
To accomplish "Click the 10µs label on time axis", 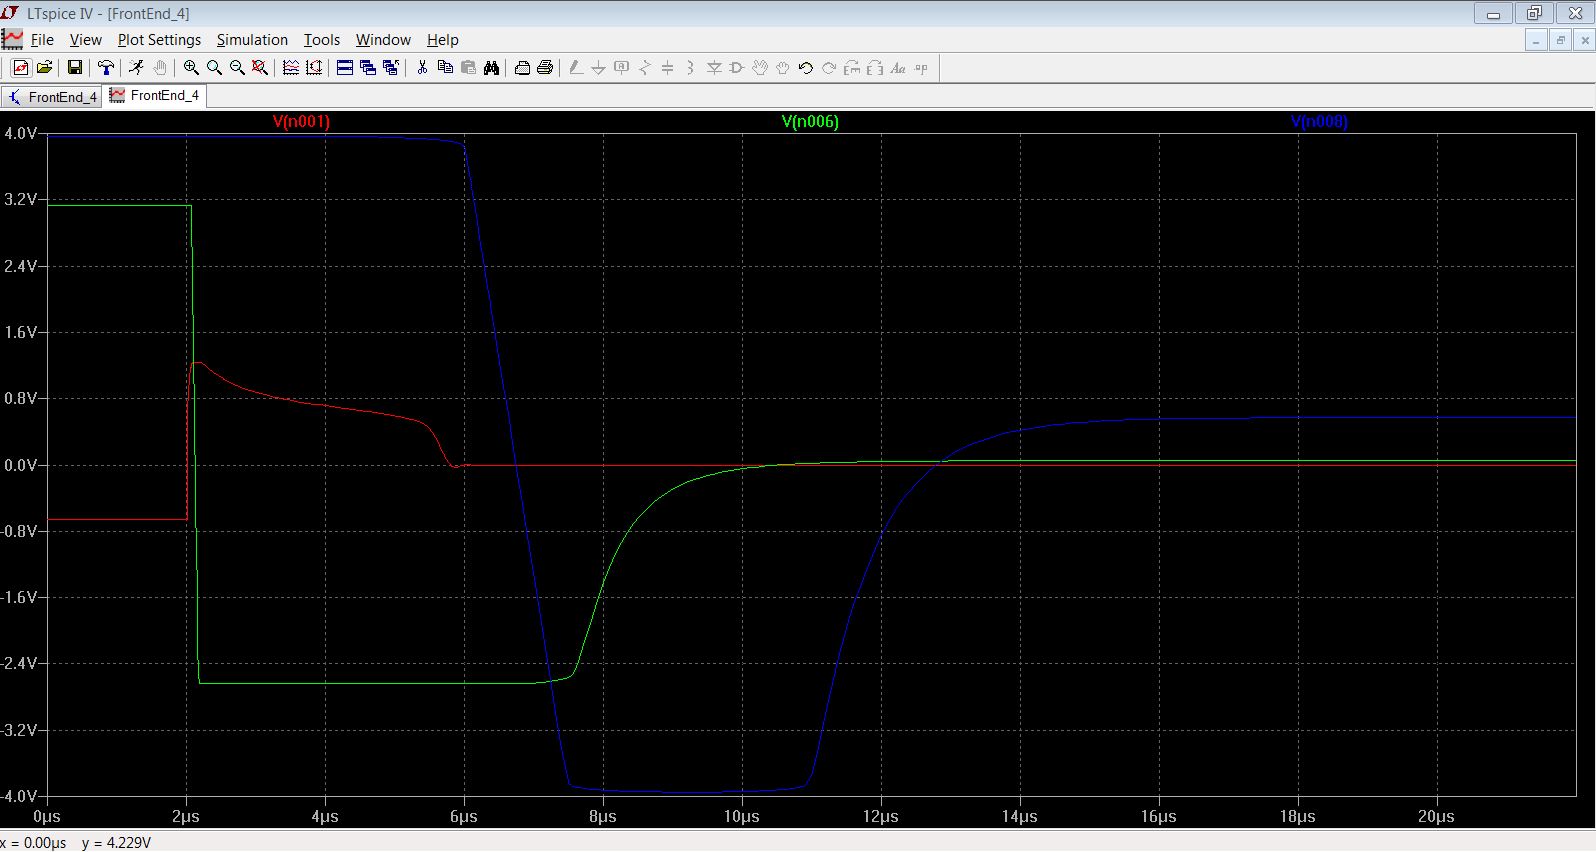I will pos(741,817).
